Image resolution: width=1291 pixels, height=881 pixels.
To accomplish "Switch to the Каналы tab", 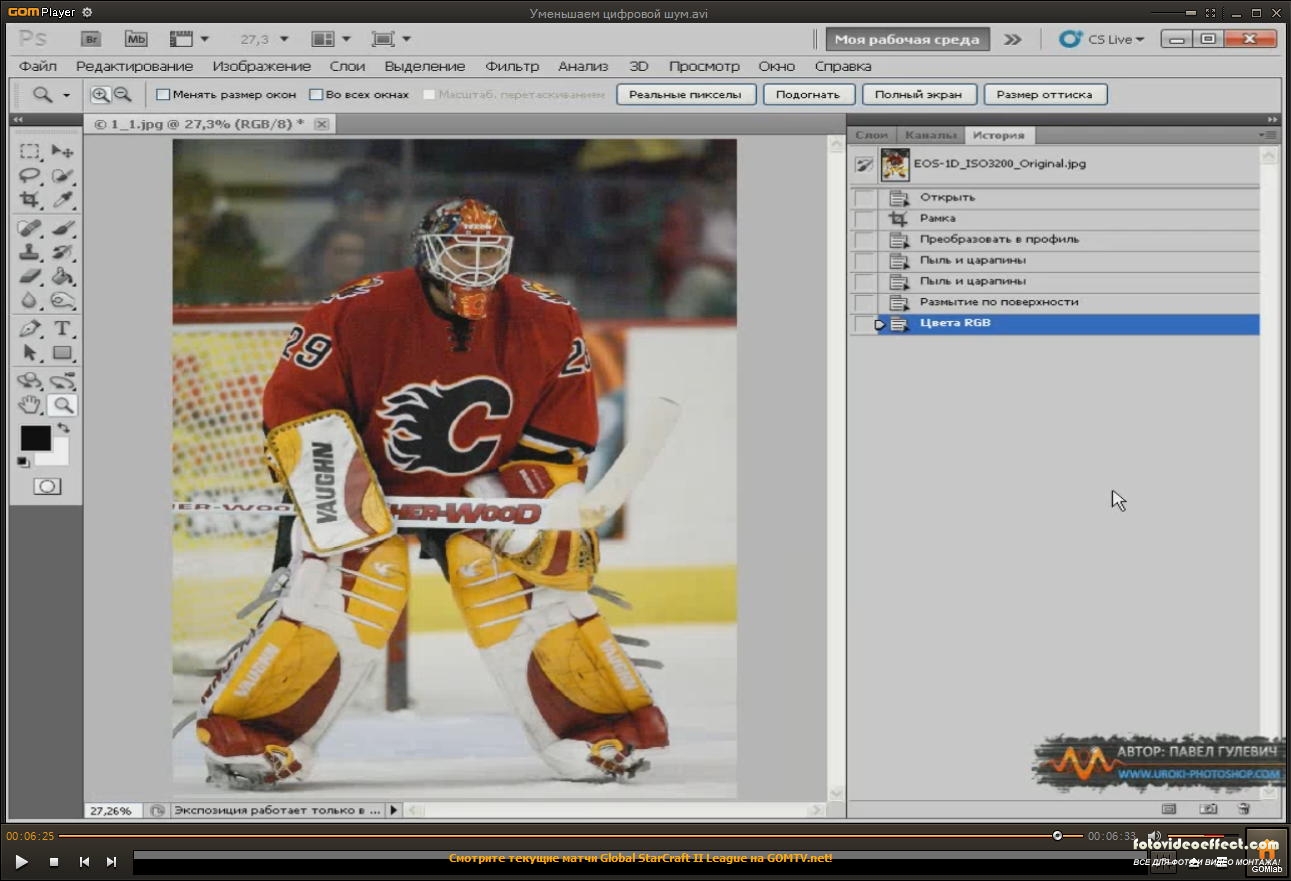I will tap(931, 135).
